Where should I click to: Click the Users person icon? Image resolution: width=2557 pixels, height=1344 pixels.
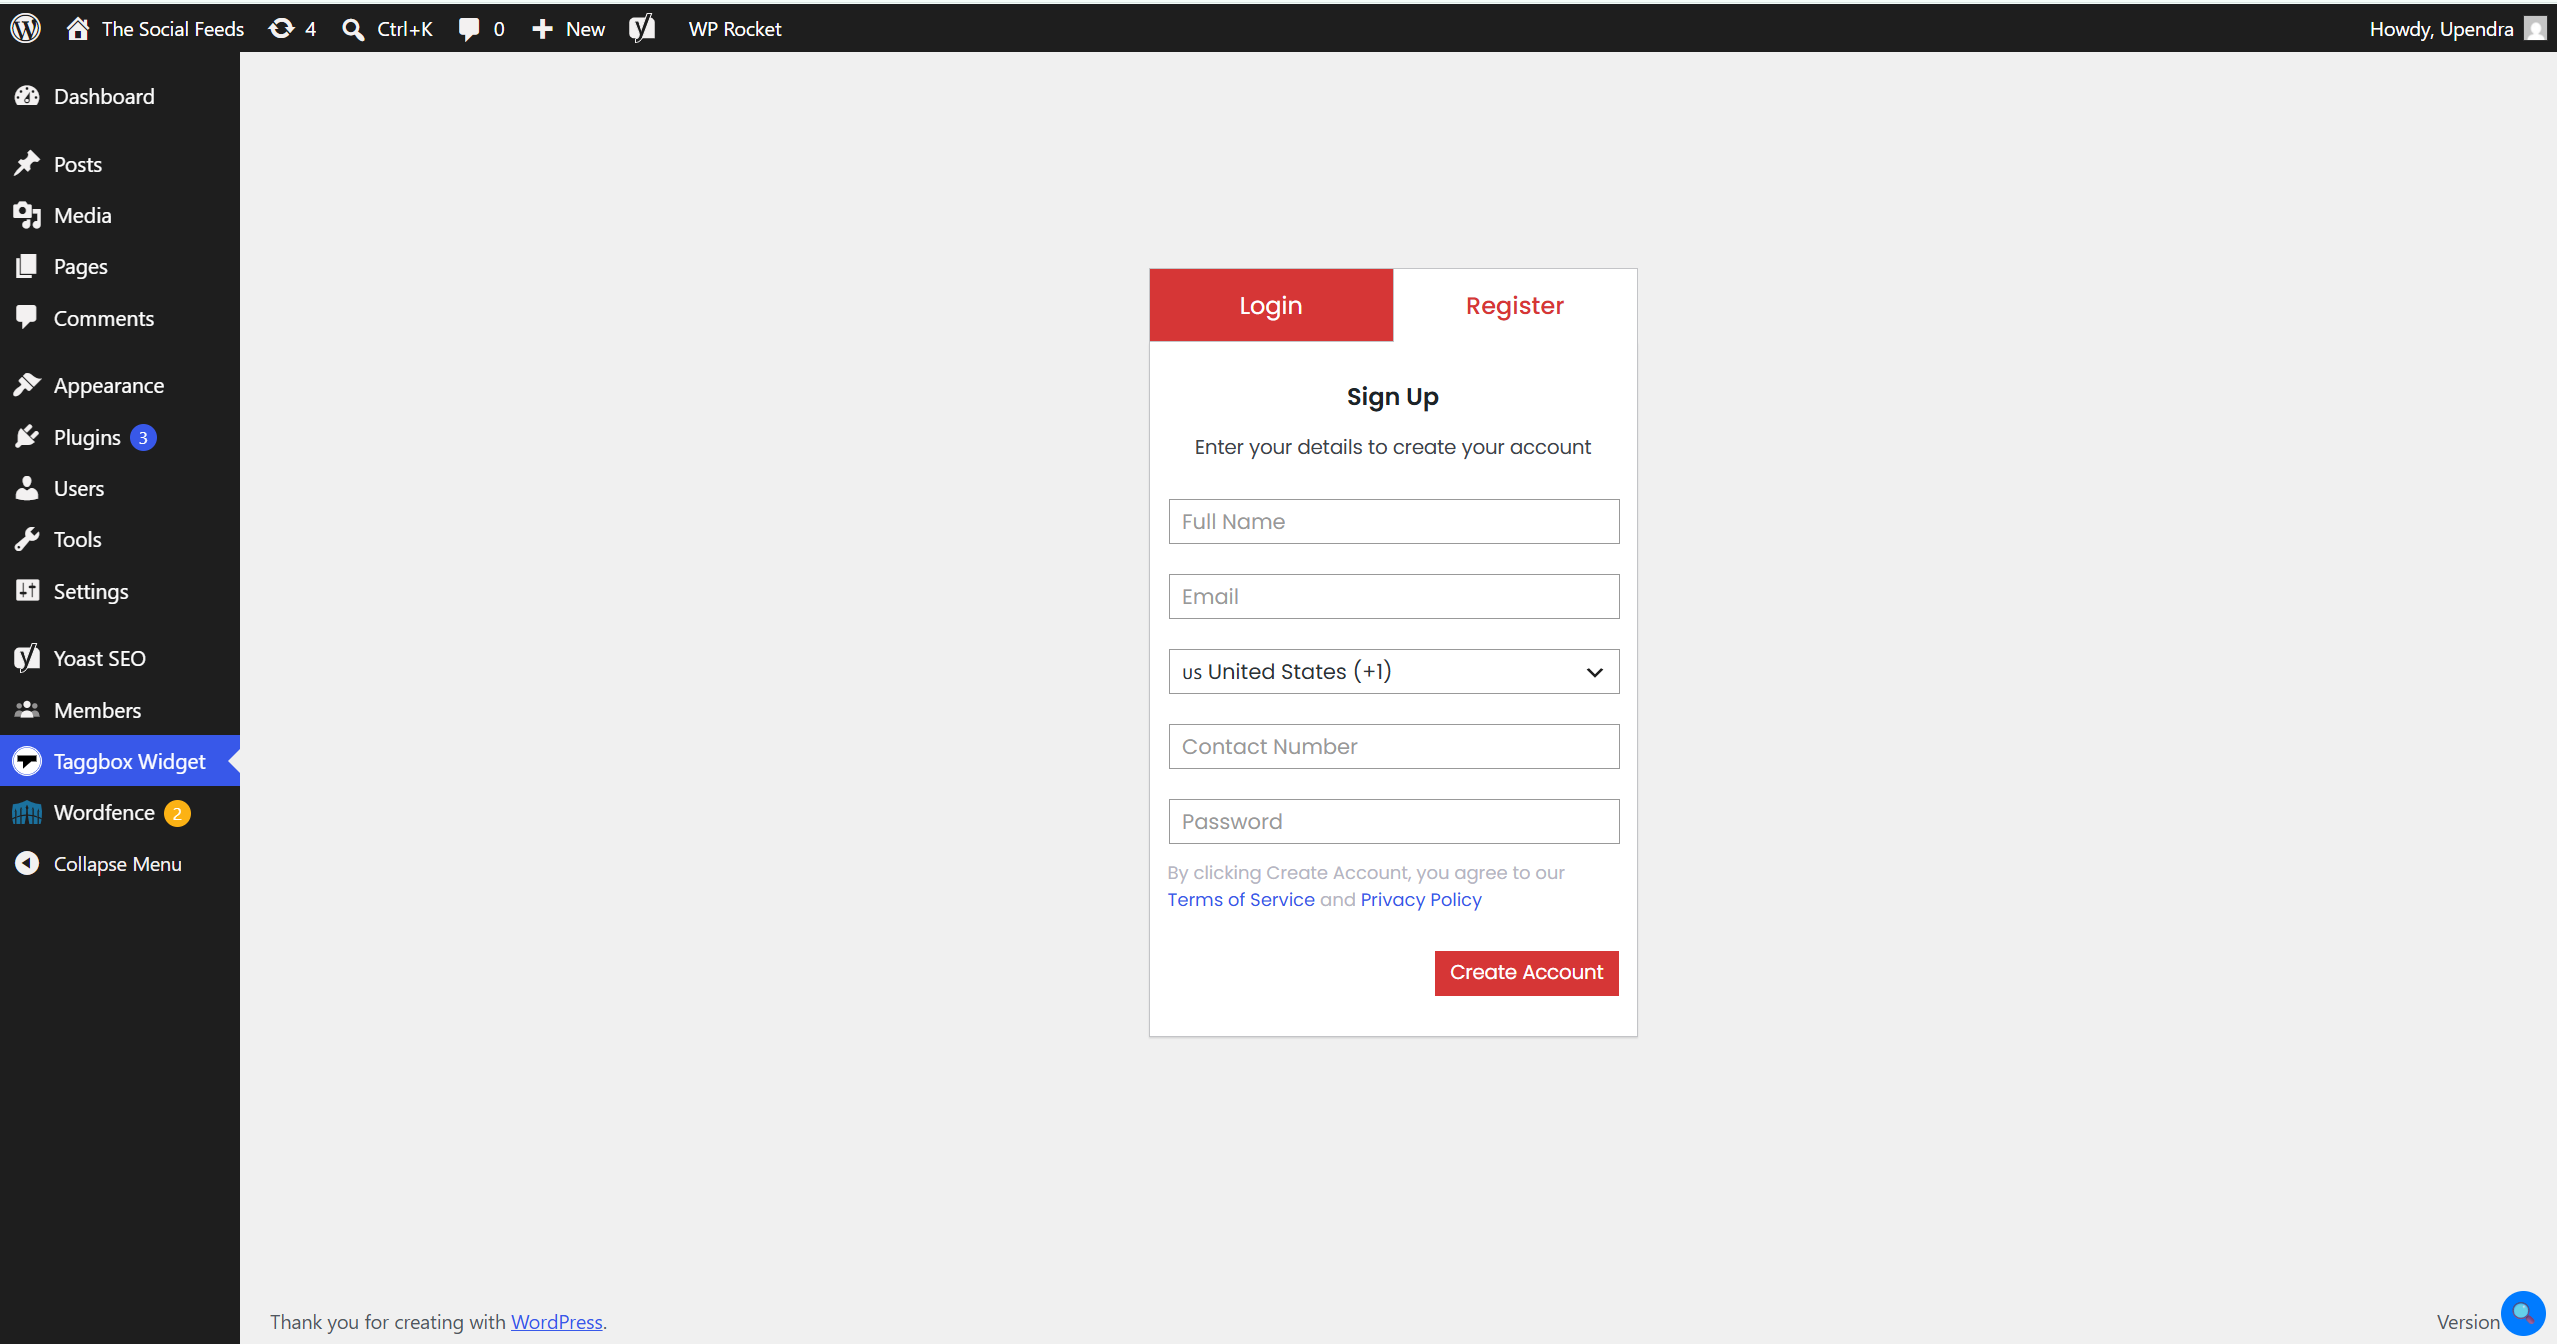tap(27, 488)
